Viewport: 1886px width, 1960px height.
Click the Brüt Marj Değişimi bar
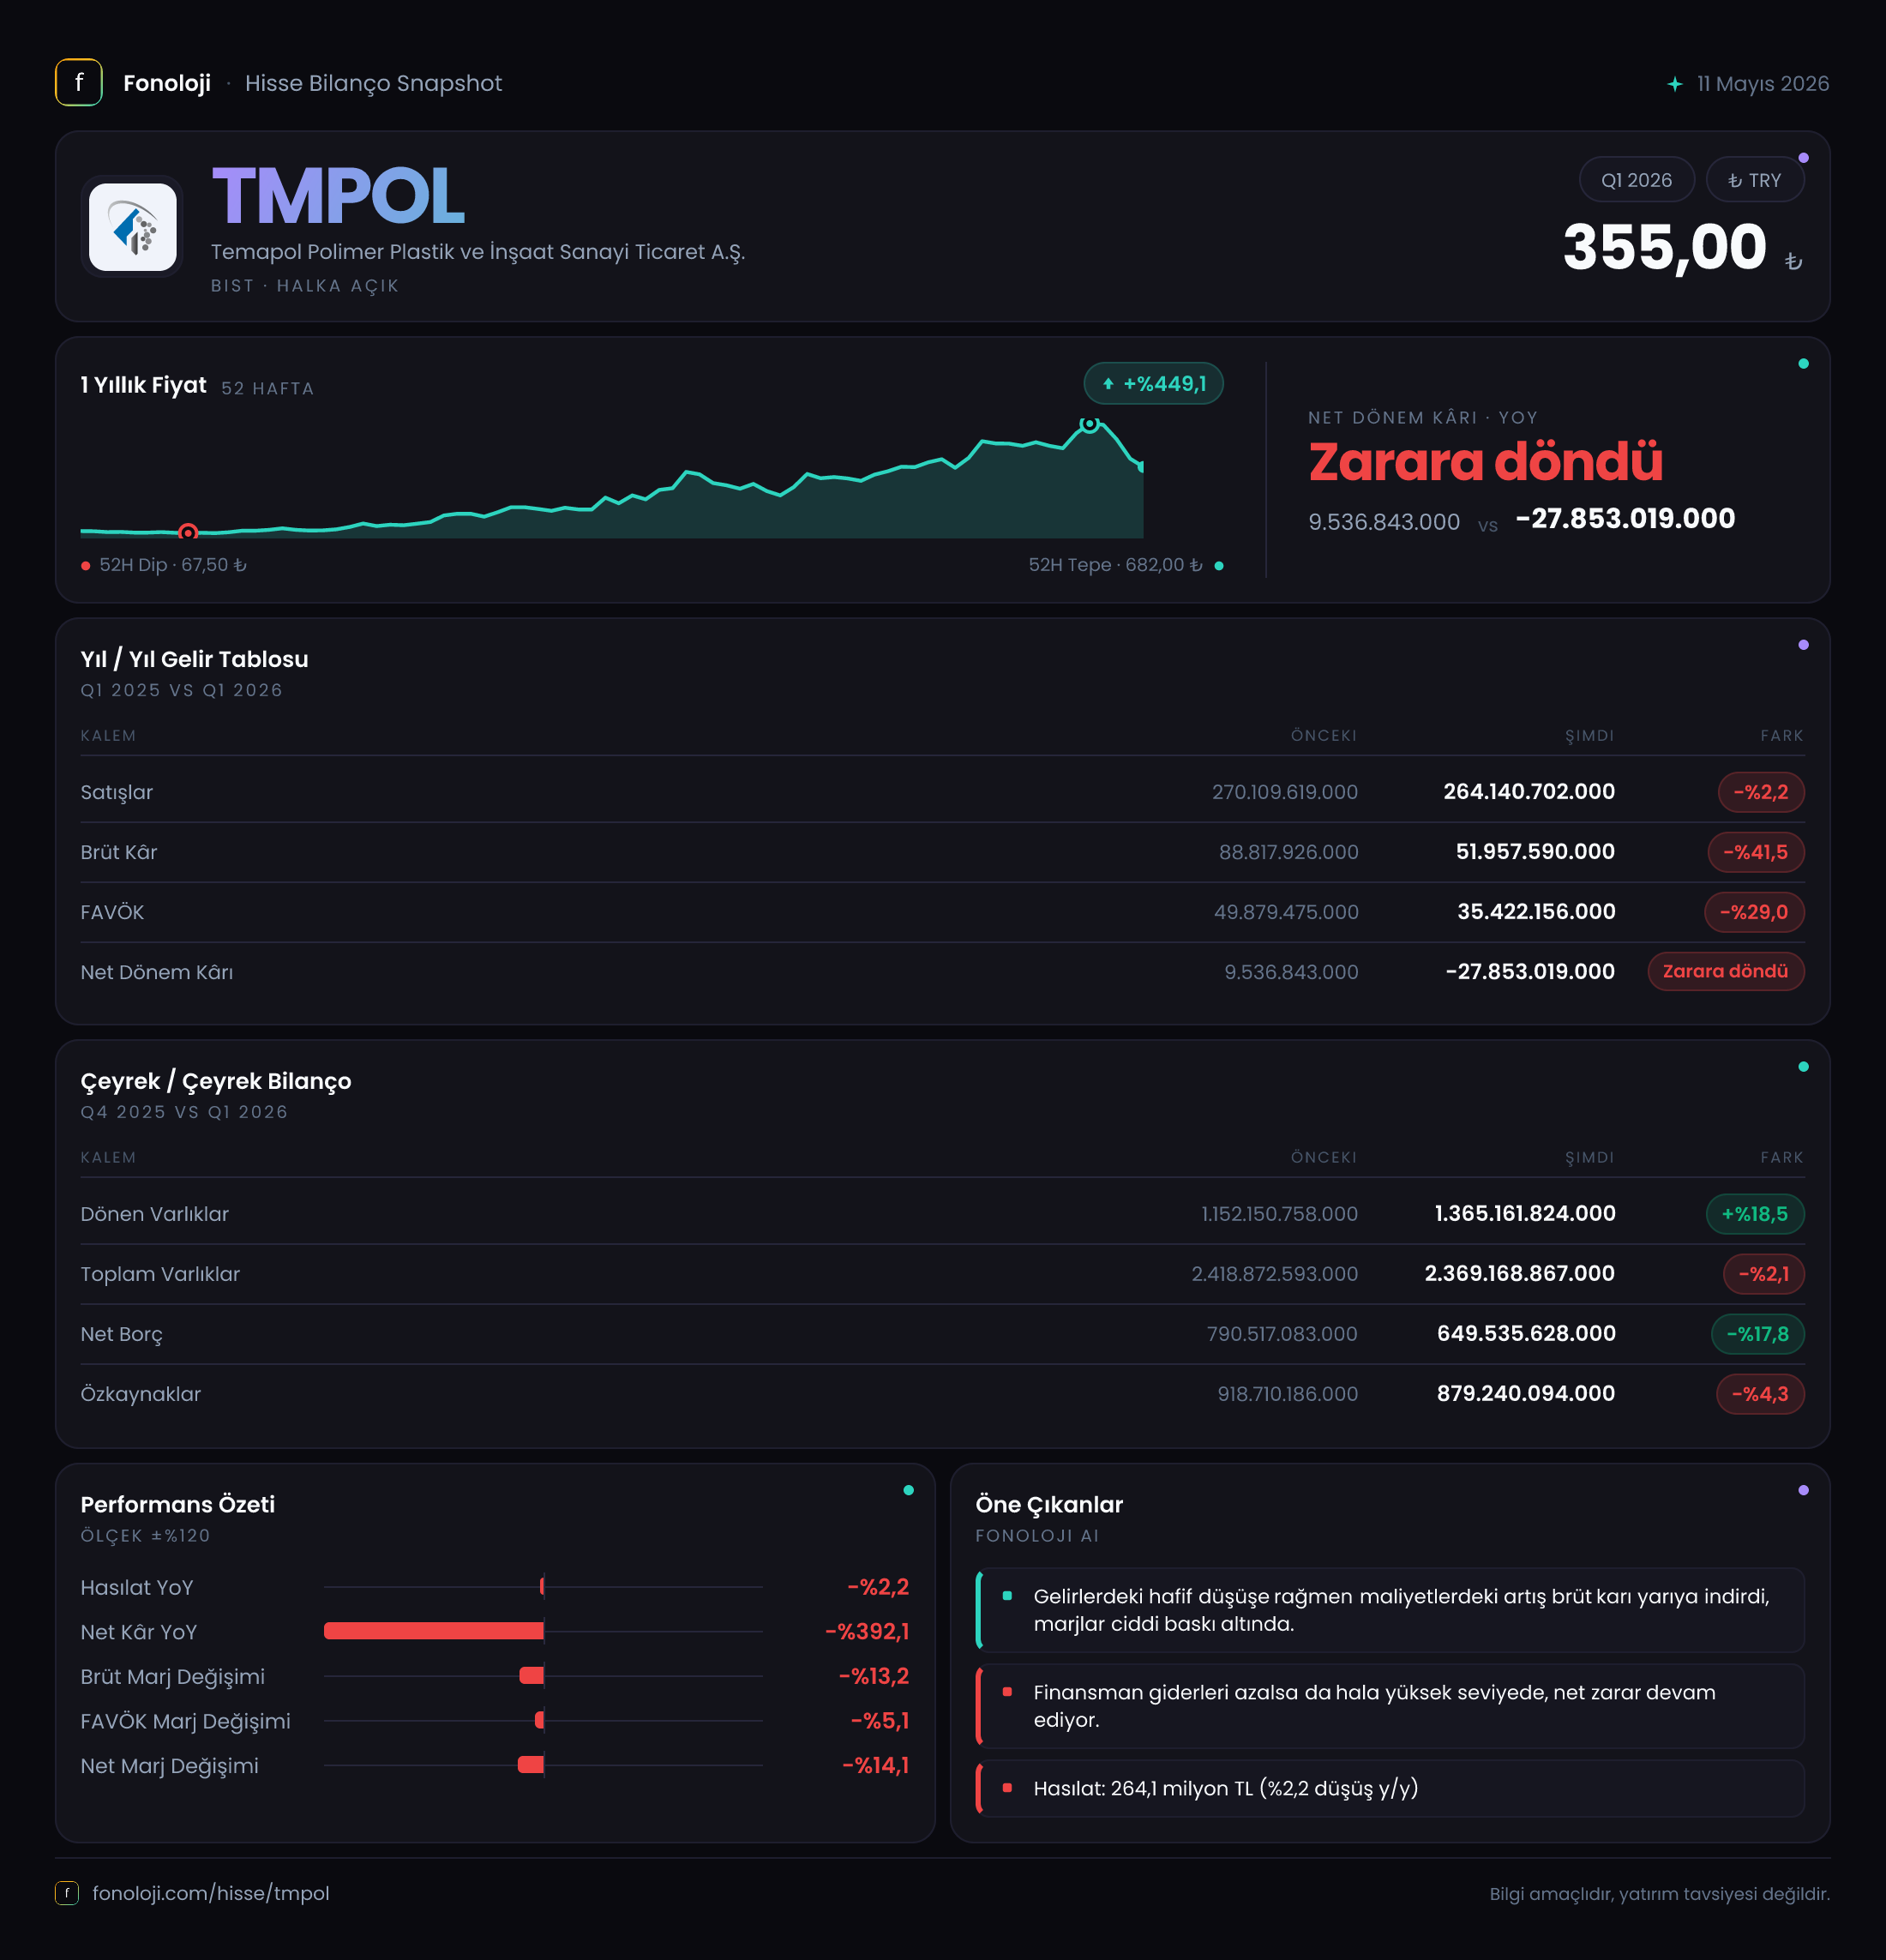[x=532, y=1675]
